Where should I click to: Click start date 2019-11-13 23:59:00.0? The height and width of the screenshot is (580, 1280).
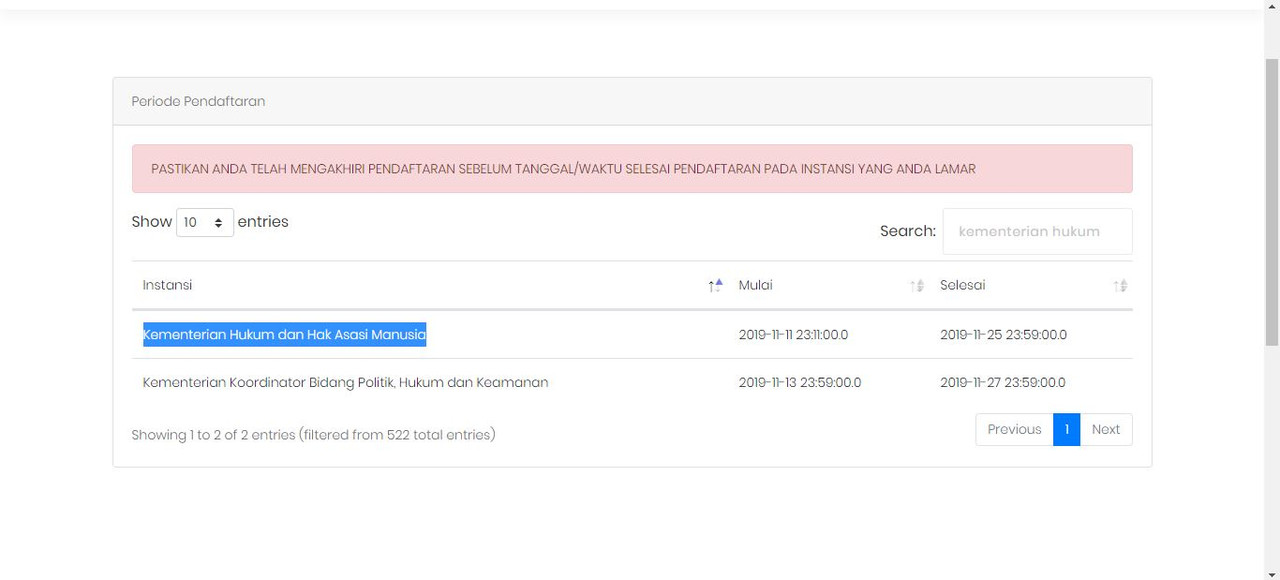(800, 382)
